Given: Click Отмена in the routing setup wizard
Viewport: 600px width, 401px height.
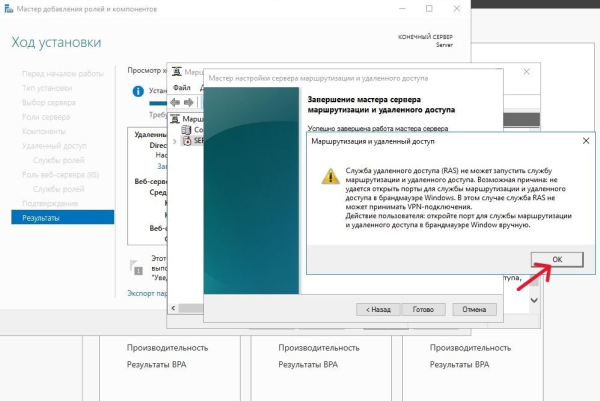Looking at the screenshot, I should click(474, 309).
